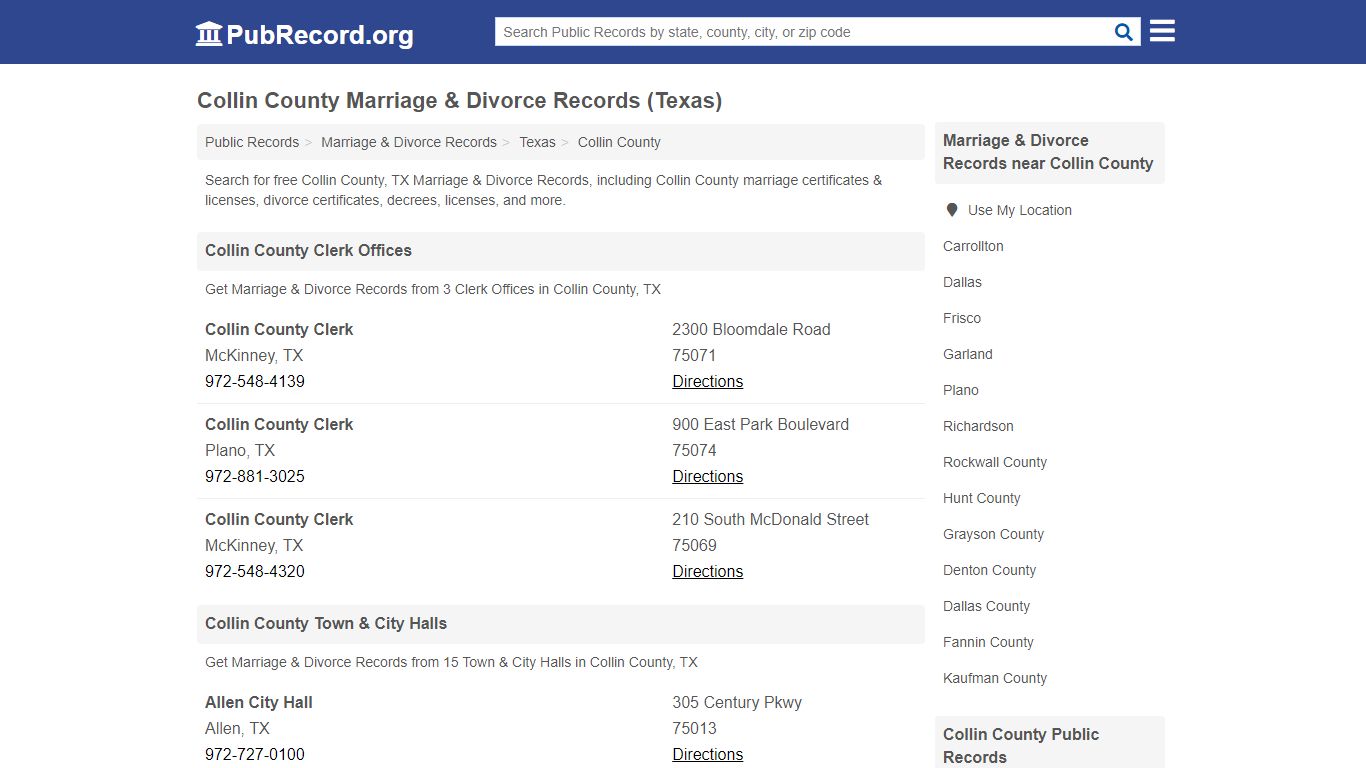Click the PubRecord.org logo

[304, 34]
